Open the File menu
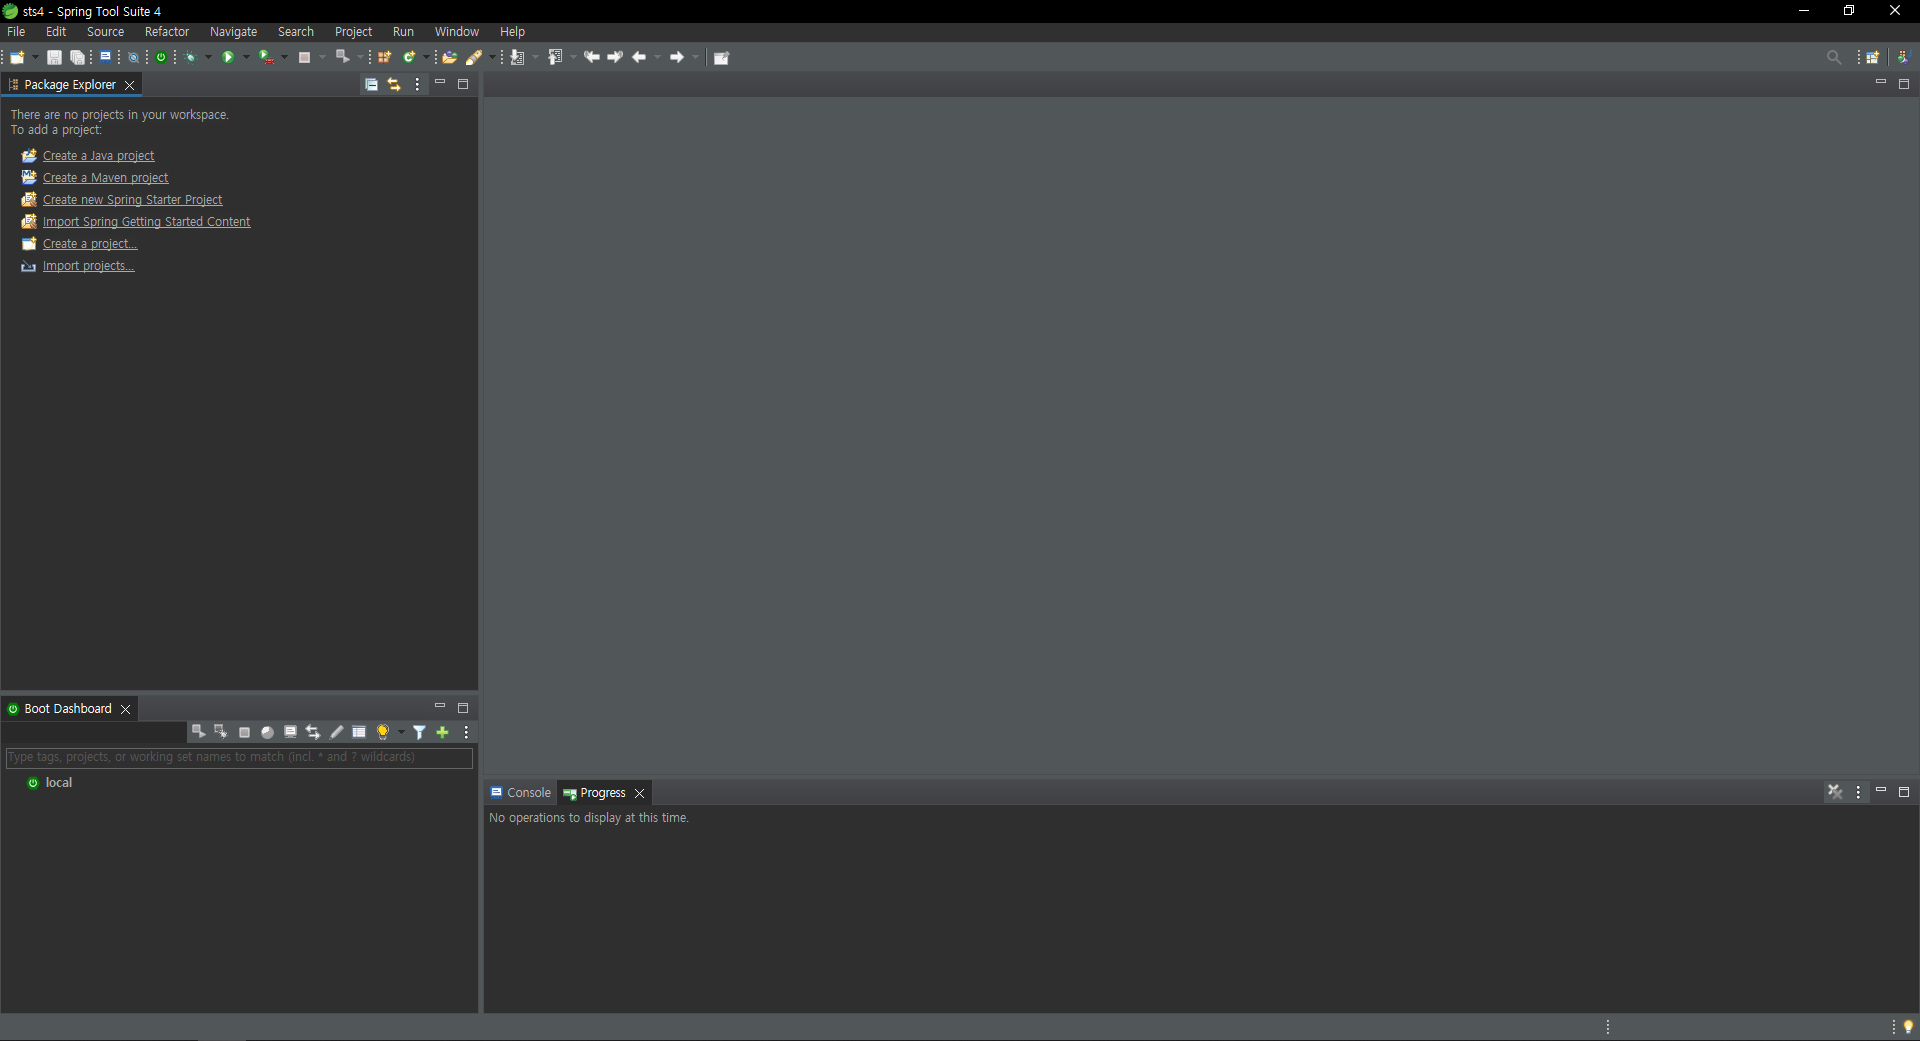This screenshot has height=1041, width=1920. [x=16, y=32]
